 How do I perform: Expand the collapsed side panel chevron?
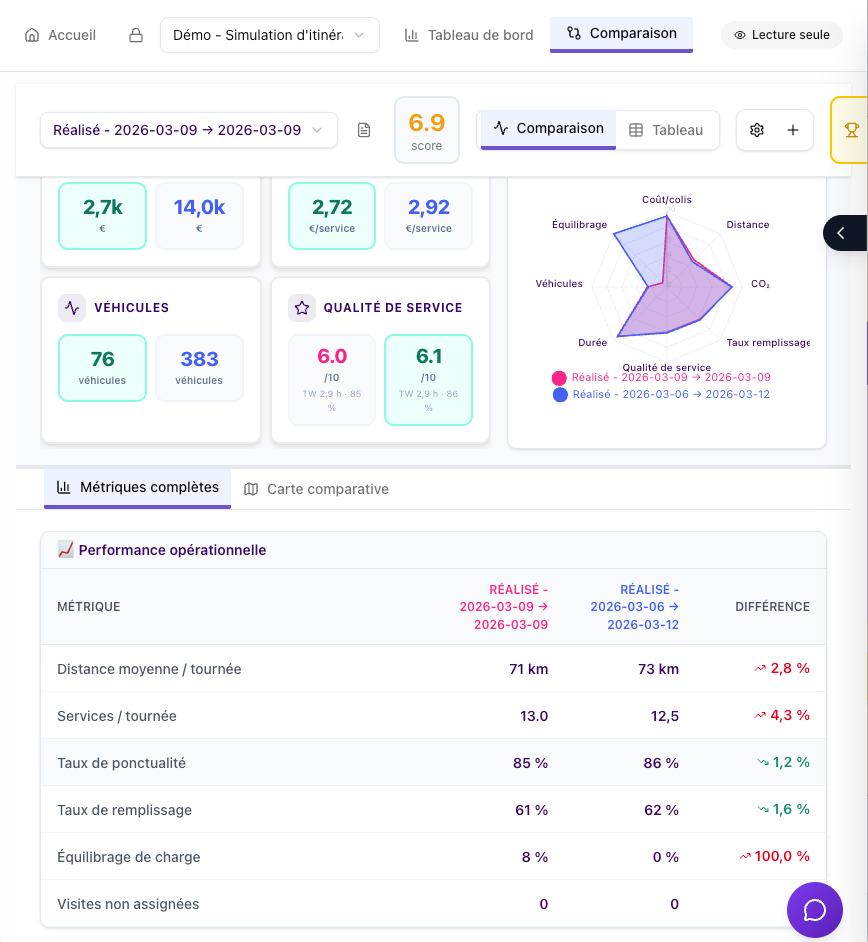coord(841,233)
